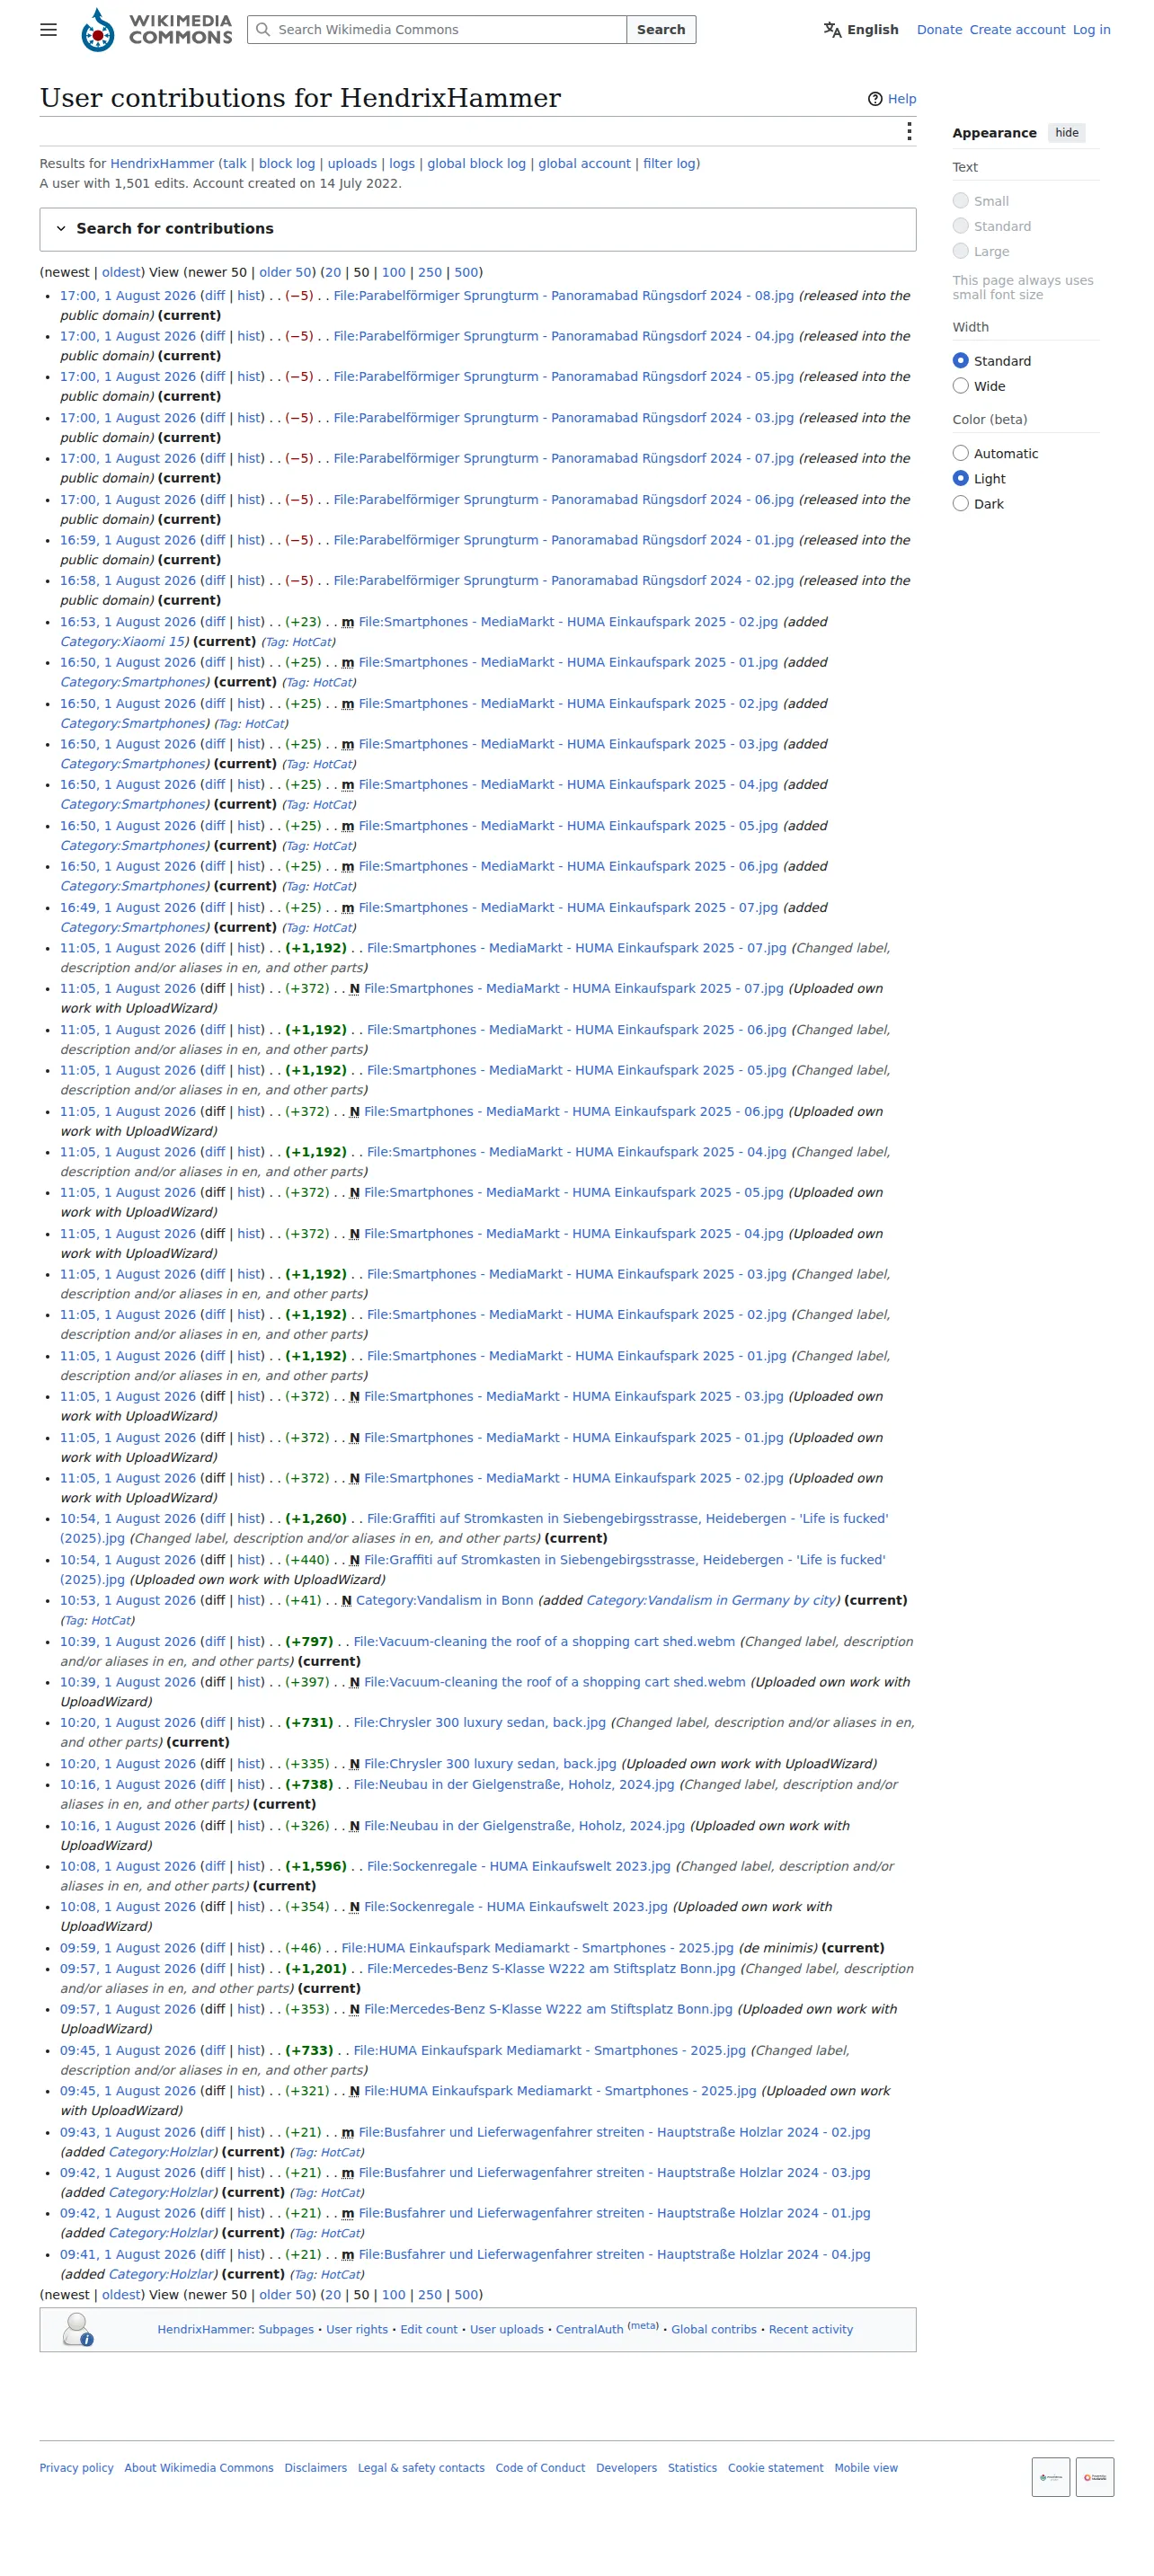
Task: Open Global contribs link
Action: pos(714,2330)
